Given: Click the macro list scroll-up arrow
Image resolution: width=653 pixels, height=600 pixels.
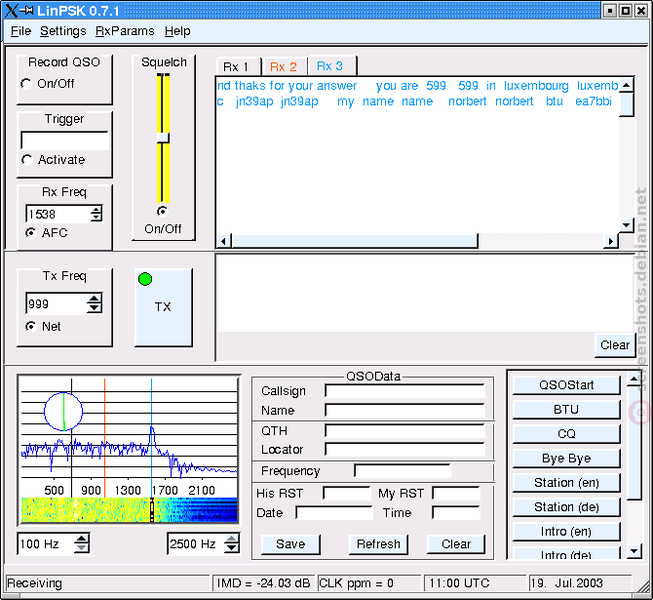Looking at the screenshot, I should 634,379.
